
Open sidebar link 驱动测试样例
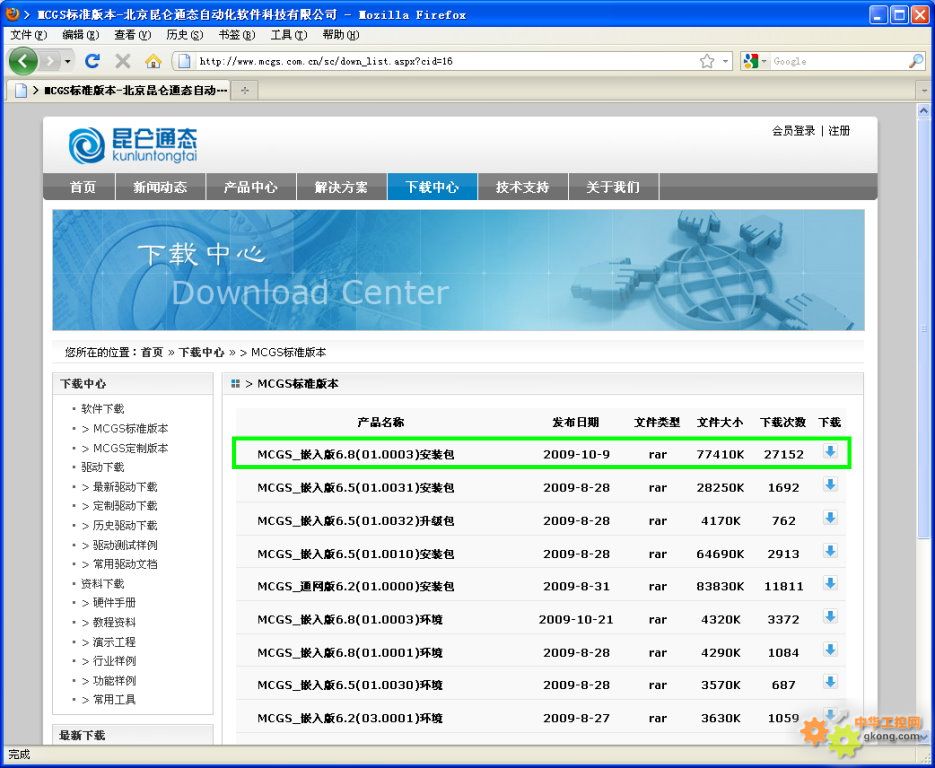tap(125, 546)
